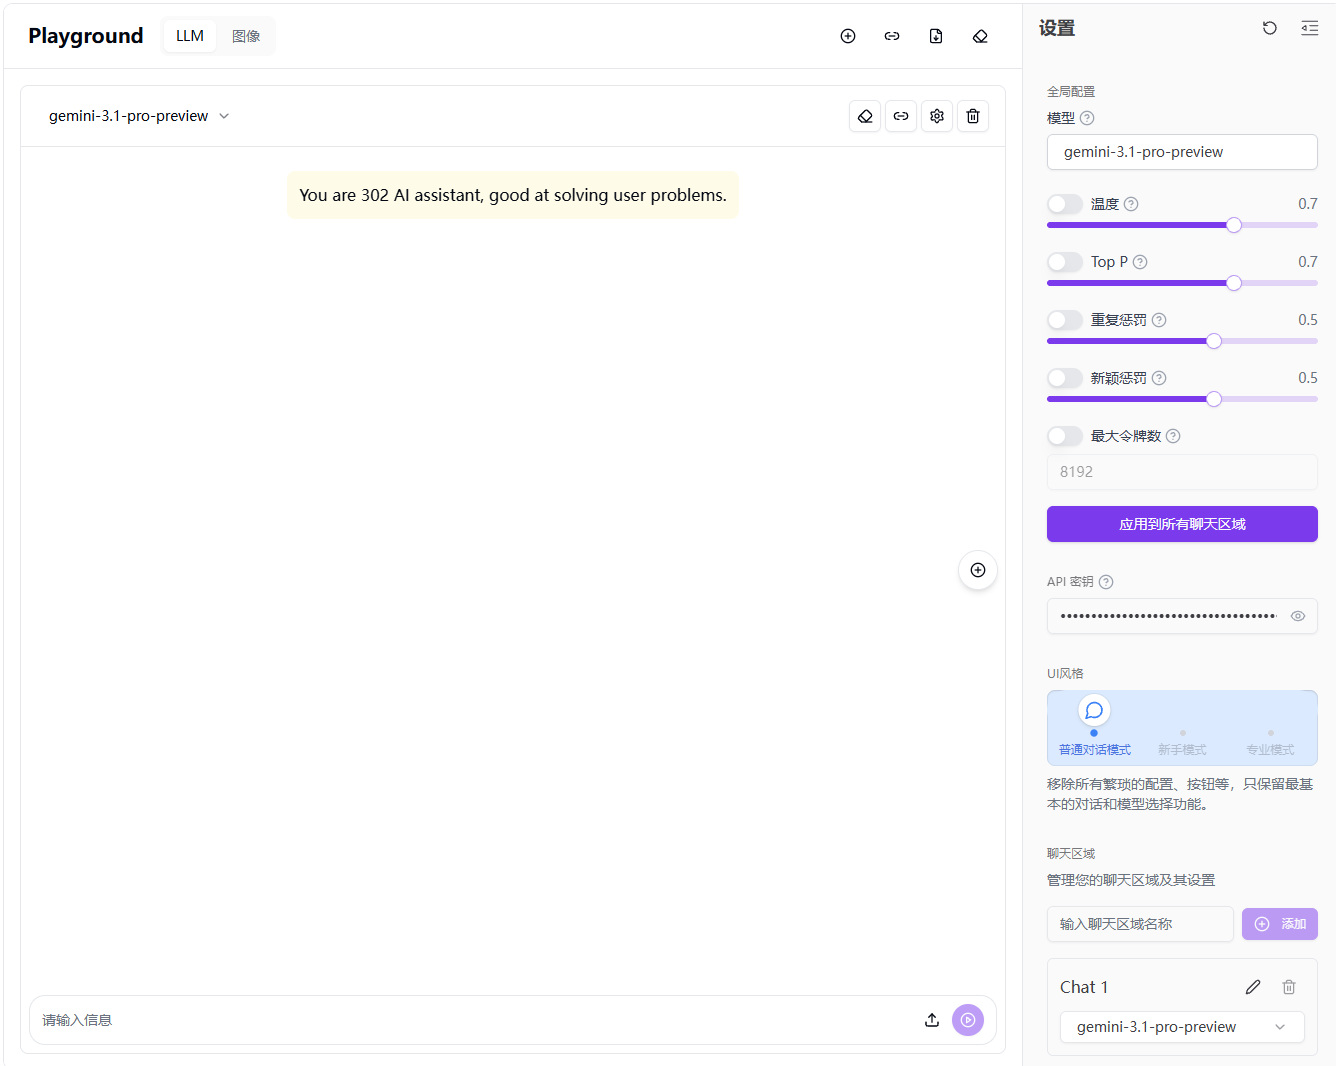
Task: Delete the chat using the trash icon
Action: [x=973, y=116]
